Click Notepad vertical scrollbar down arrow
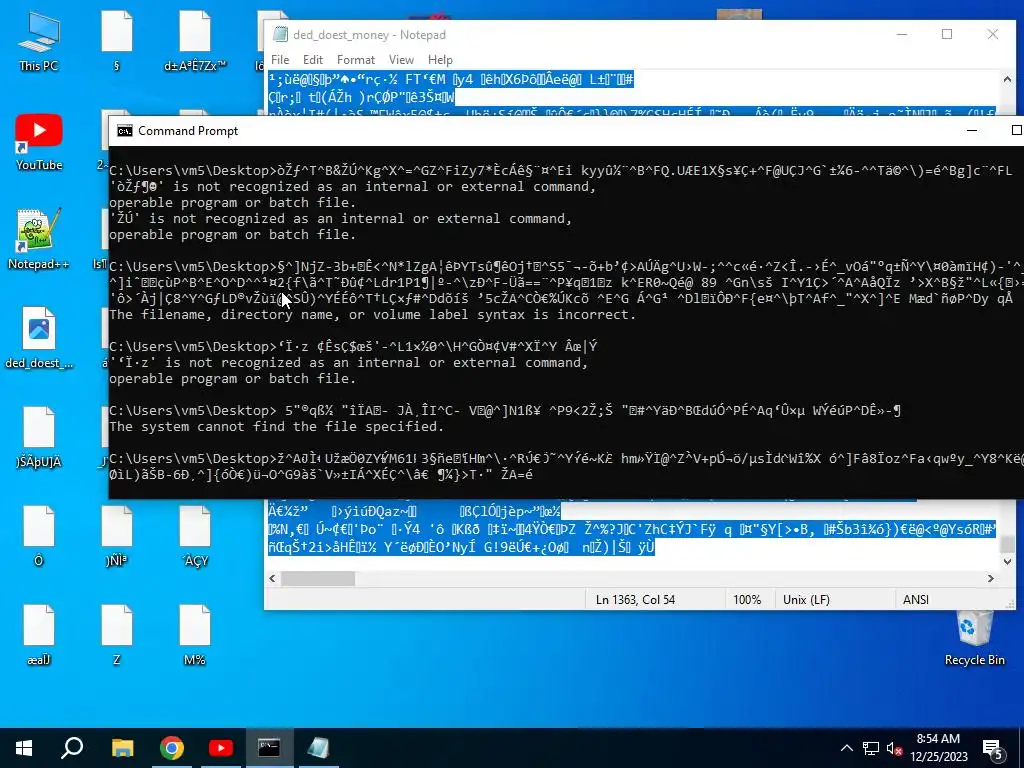The image size is (1024, 768). (1007, 561)
